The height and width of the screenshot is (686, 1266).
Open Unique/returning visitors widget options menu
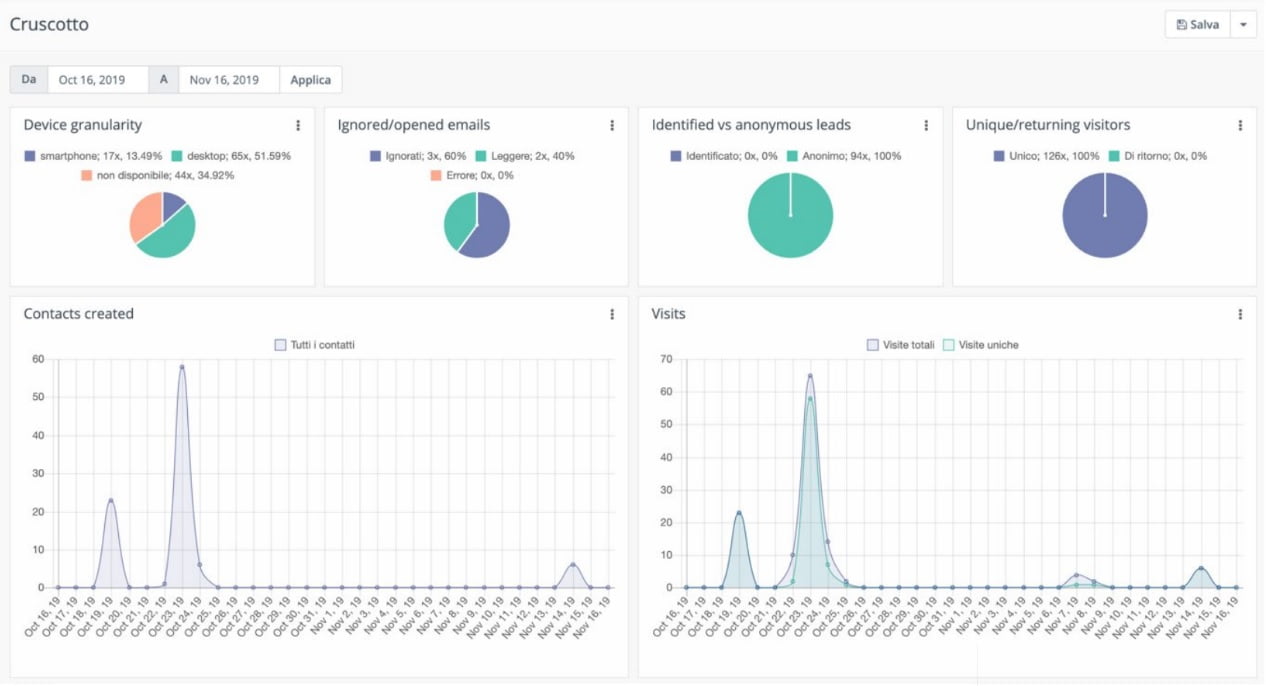[1240, 126]
